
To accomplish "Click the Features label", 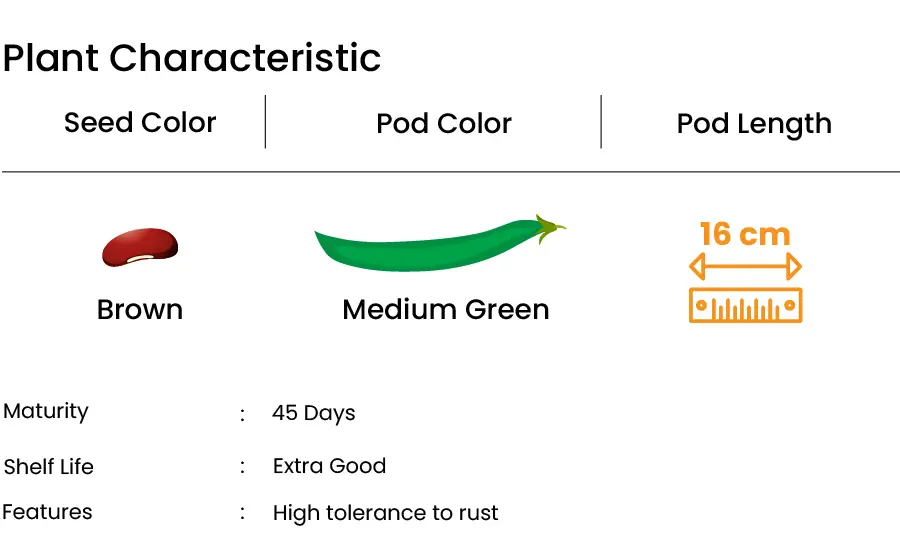I will 47,512.
